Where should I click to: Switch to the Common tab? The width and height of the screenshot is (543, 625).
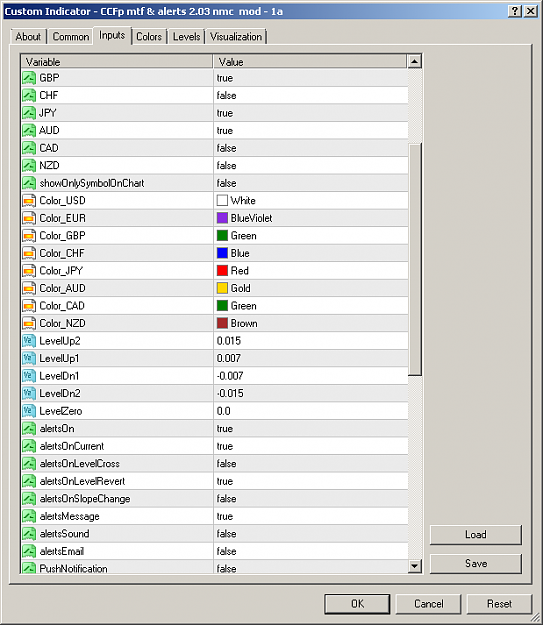point(71,37)
